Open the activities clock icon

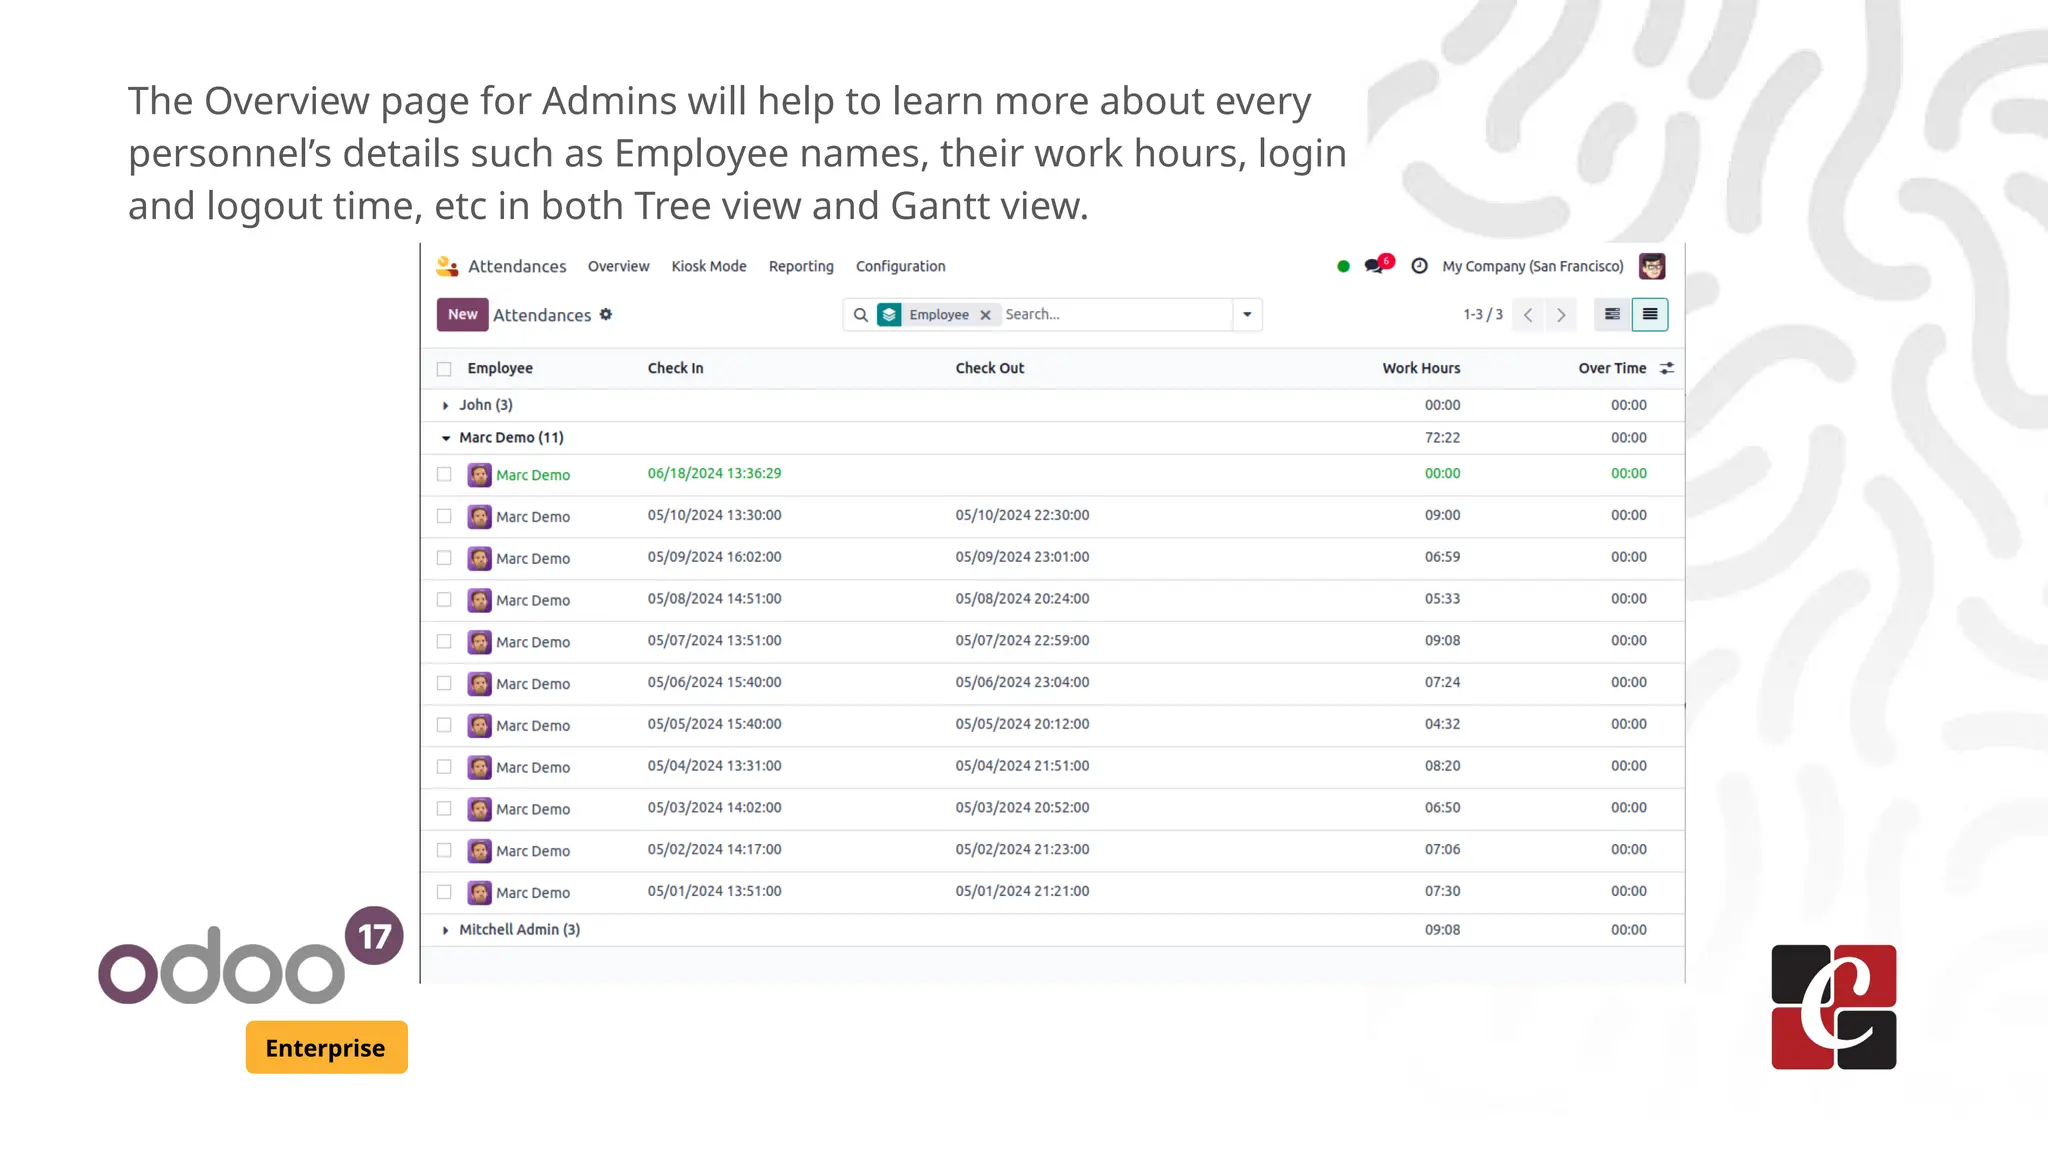[1419, 266]
